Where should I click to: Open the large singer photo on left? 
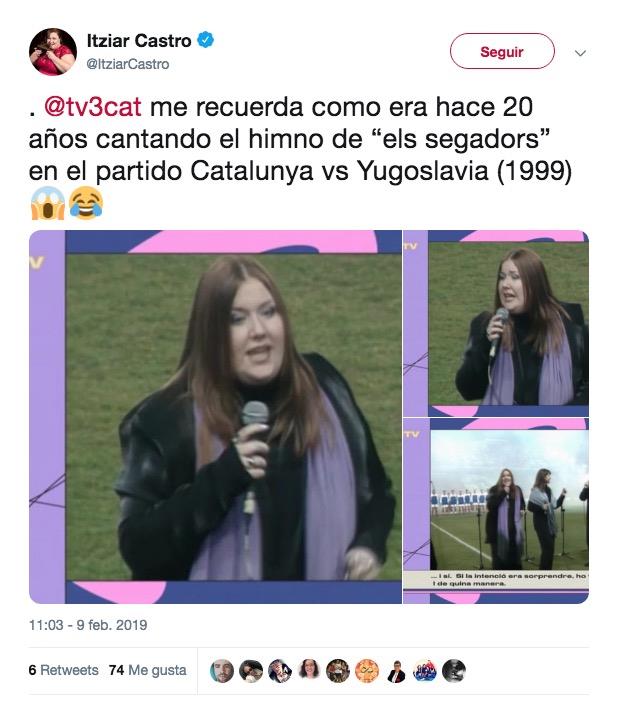215,417
